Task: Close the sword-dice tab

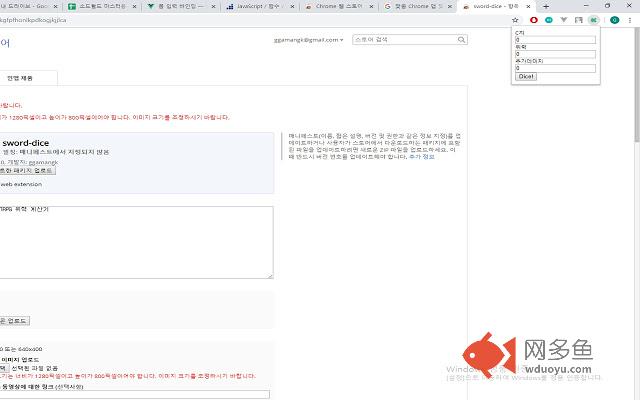Action: pos(528,7)
